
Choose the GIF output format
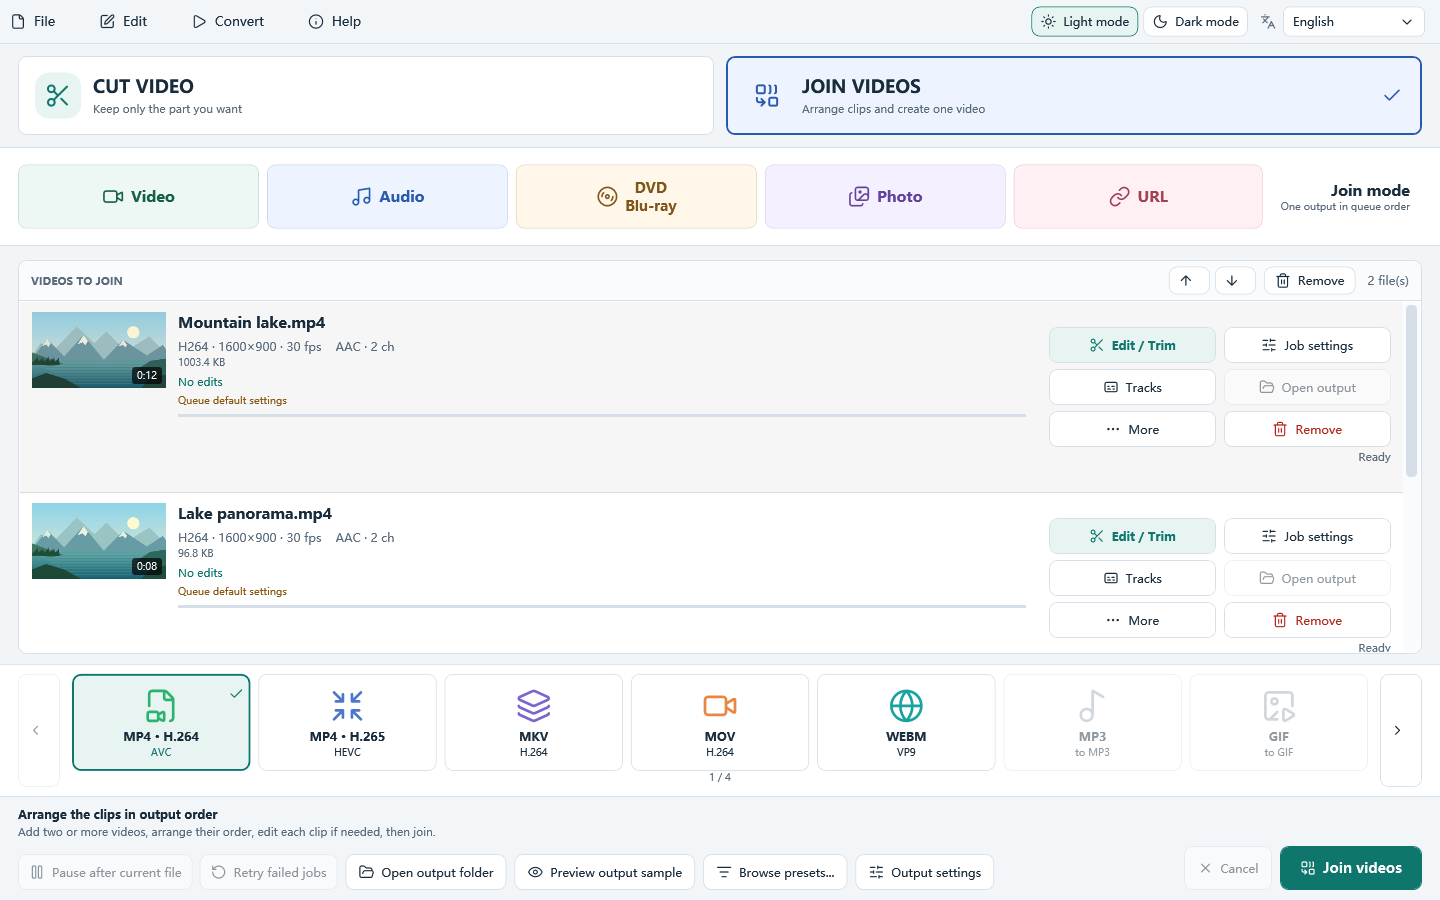coord(1279,723)
